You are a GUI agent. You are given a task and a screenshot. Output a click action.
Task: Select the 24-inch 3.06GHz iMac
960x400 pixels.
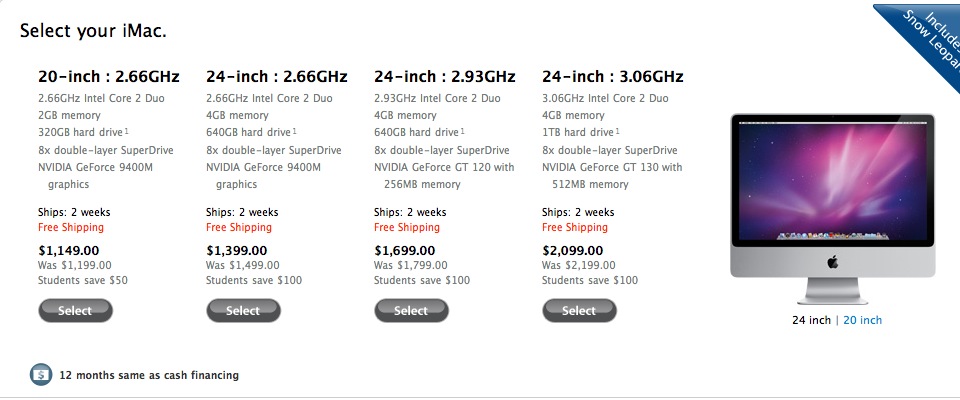579,311
